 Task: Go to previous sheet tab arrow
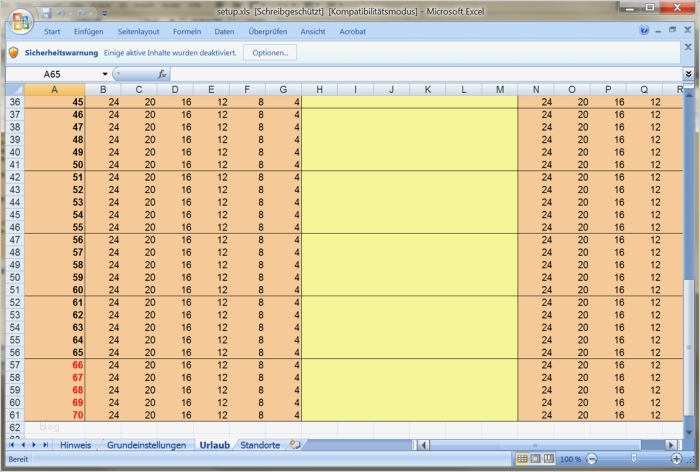pyautogui.click(x=23, y=445)
